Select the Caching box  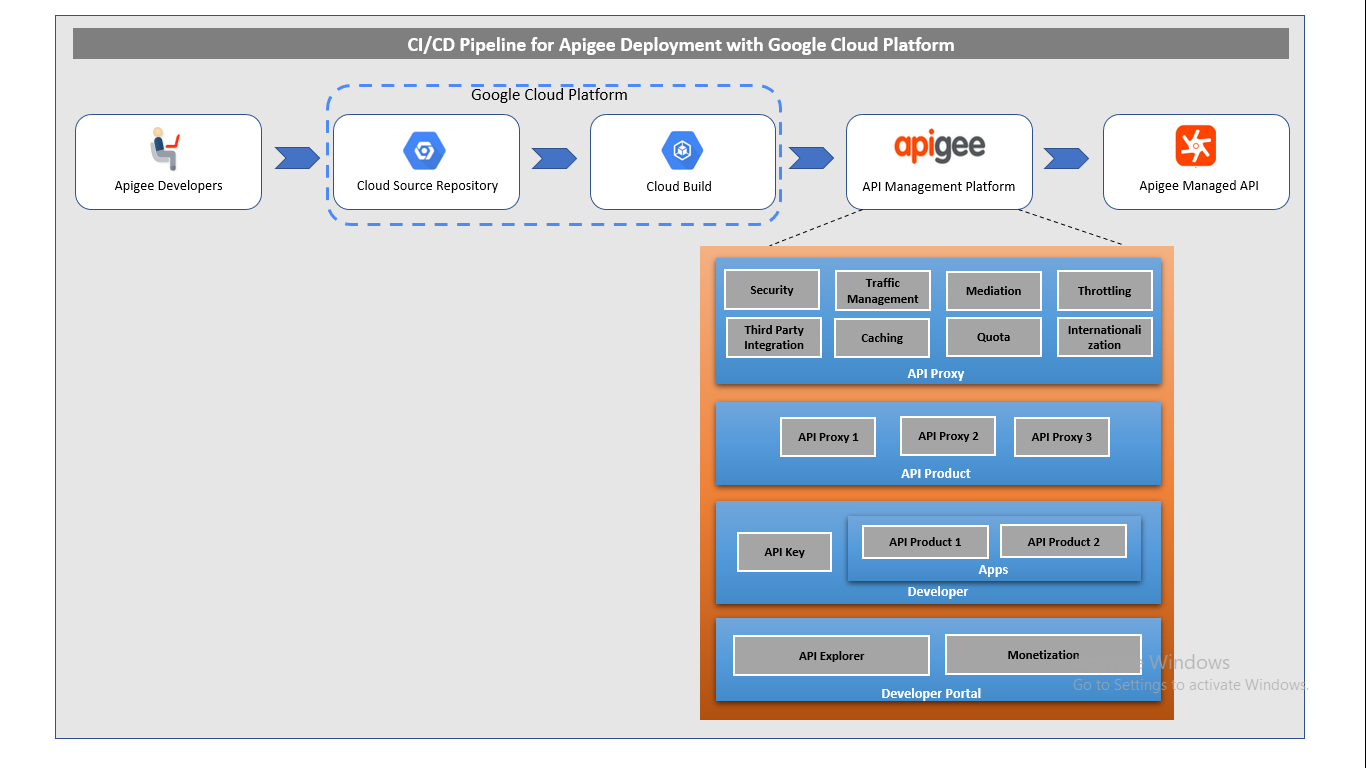pyautogui.click(x=882, y=338)
